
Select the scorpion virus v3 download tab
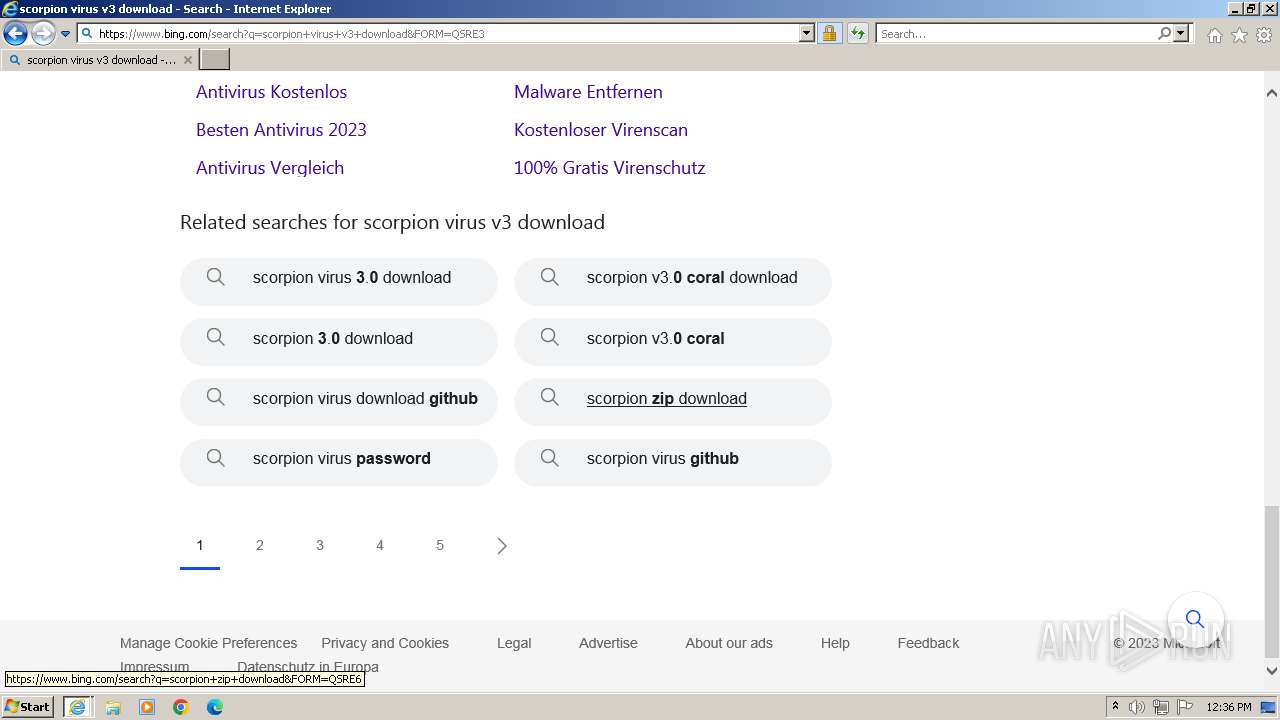[x=100, y=60]
